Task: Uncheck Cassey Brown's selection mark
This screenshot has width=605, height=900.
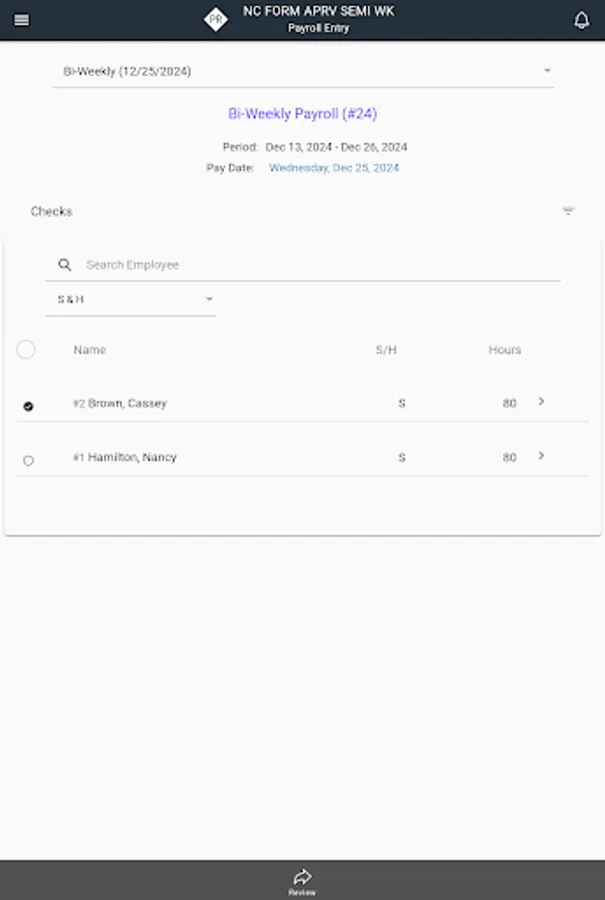Action: (28, 405)
